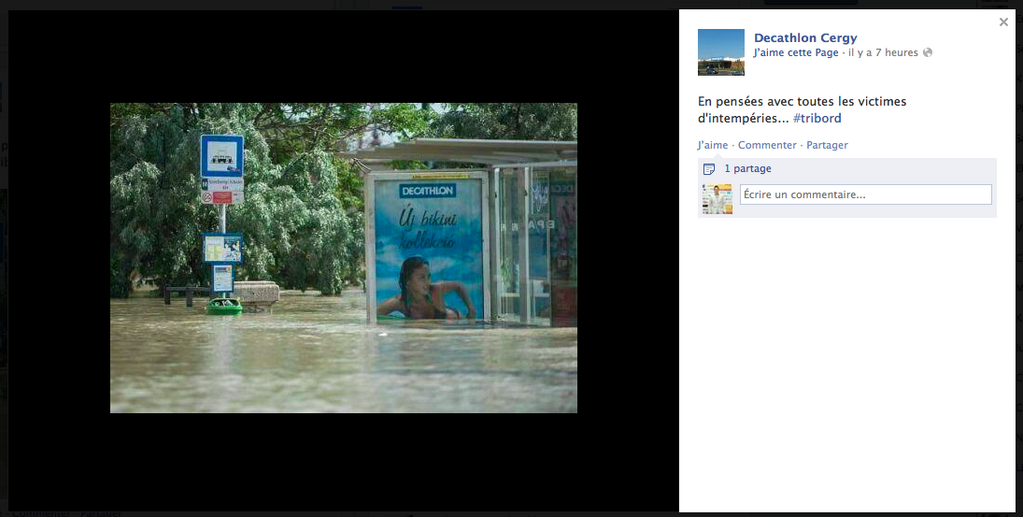Focus the 'Écrire un commentaire...' field
The height and width of the screenshot is (517, 1023).
[866, 195]
